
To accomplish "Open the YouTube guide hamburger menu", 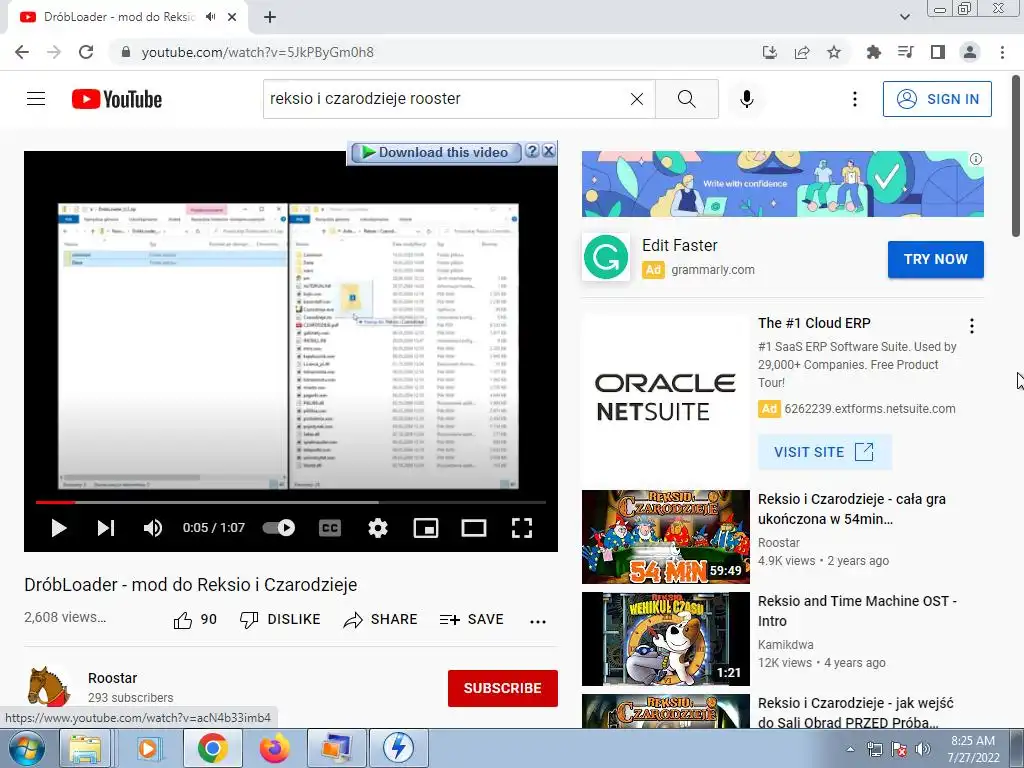I will click(x=36, y=99).
